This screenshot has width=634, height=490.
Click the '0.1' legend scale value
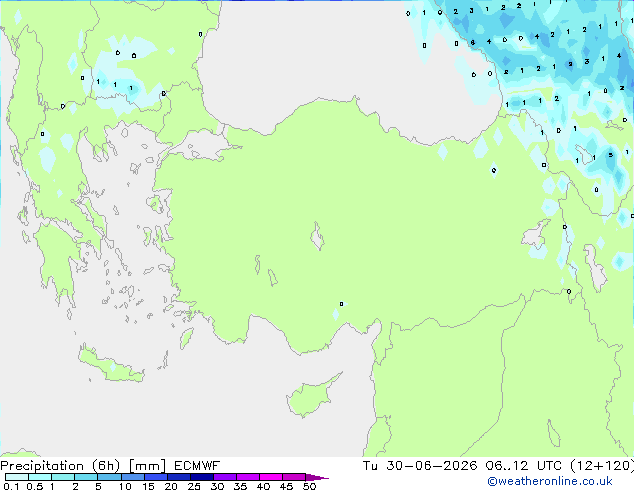[x=11, y=486]
